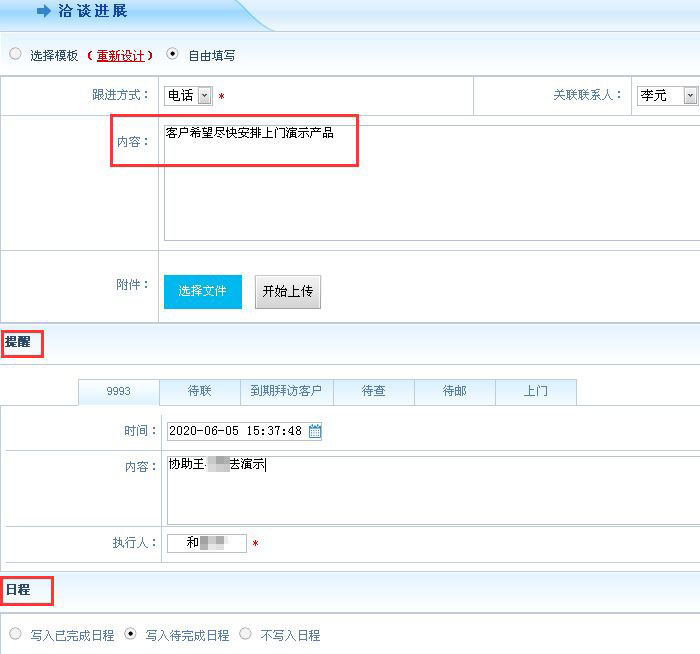
Task: Click the reminder 时间 input field
Action: point(236,431)
